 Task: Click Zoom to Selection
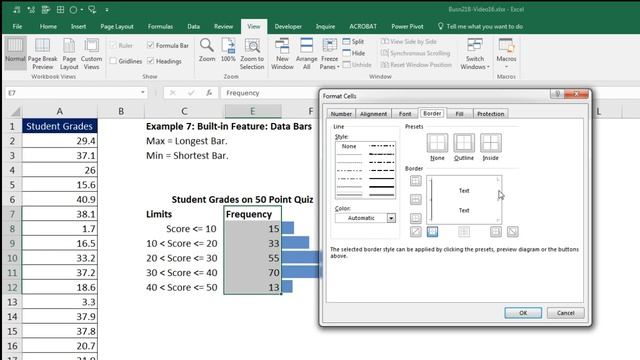[252, 54]
